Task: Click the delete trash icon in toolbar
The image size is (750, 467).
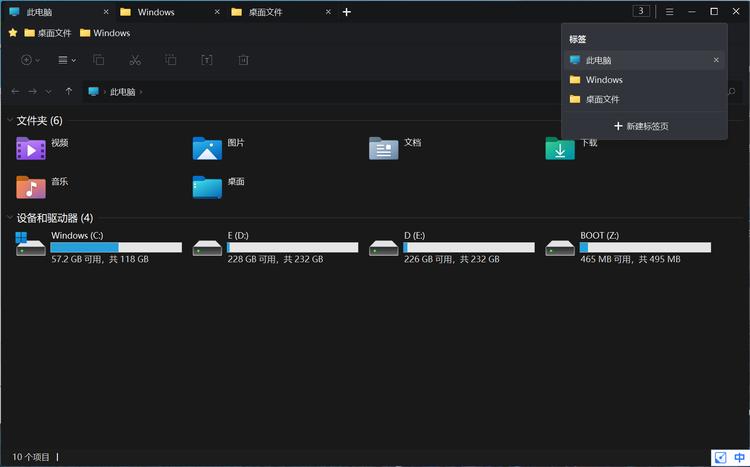Action: click(x=241, y=60)
